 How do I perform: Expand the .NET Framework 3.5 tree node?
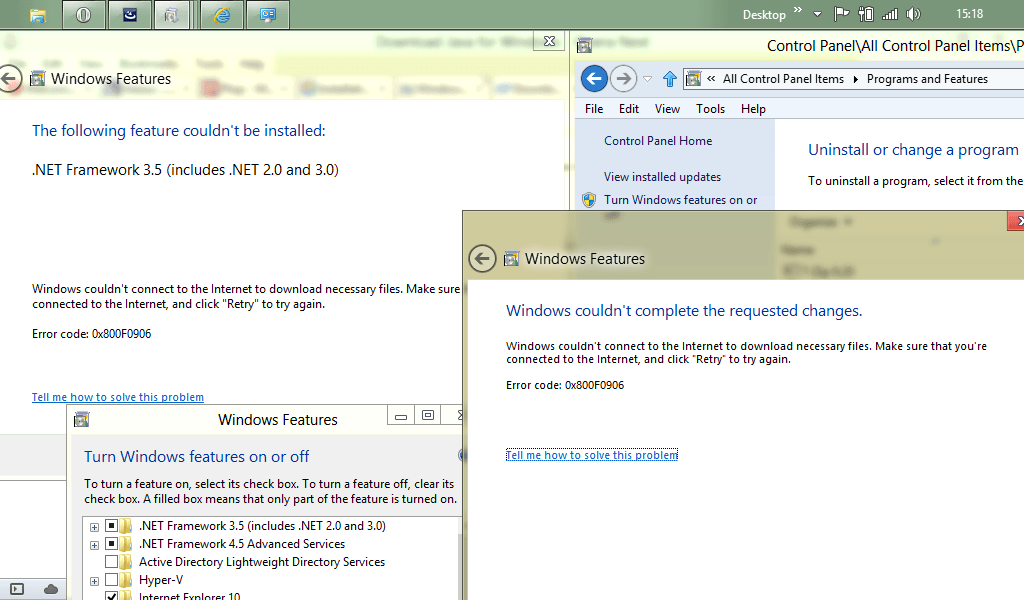click(95, 527)
